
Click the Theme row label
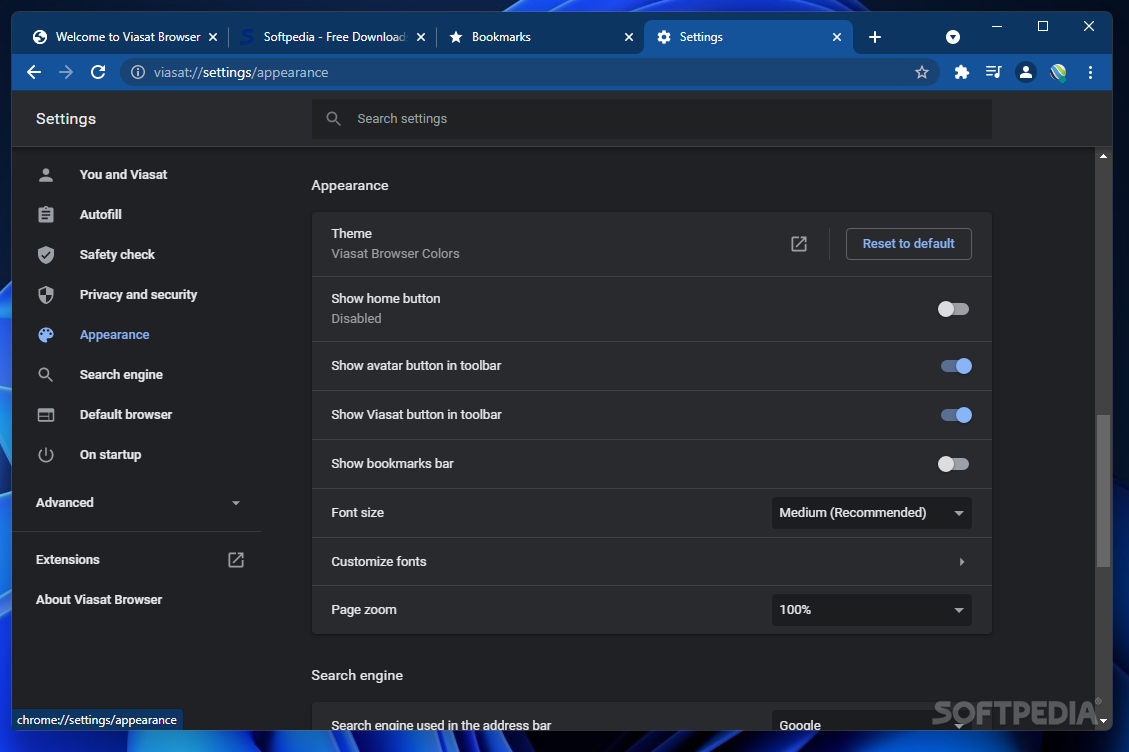click(351, 233)
